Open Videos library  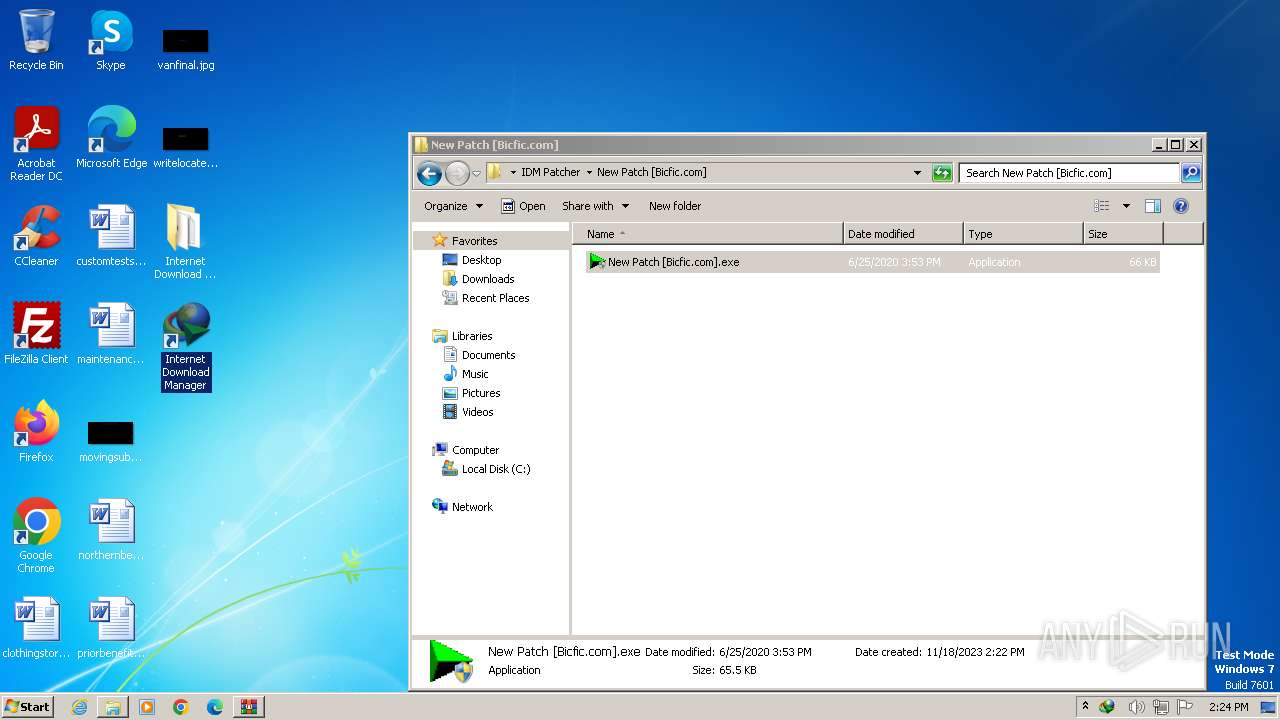pyautogui.click(x=477, y=412)
